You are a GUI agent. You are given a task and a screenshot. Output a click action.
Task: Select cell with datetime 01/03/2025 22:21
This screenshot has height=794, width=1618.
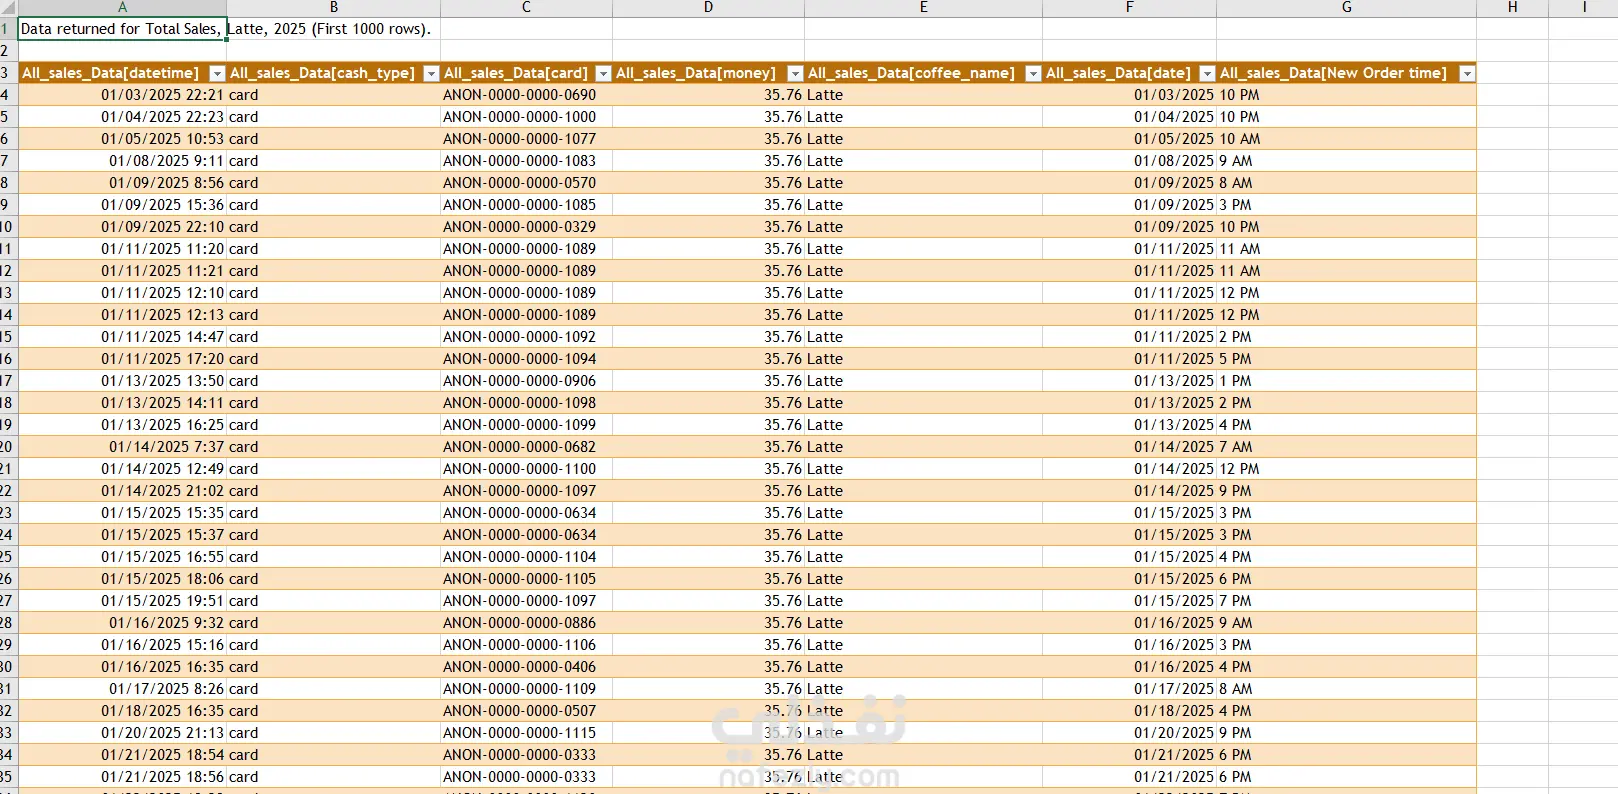point(123,95)
